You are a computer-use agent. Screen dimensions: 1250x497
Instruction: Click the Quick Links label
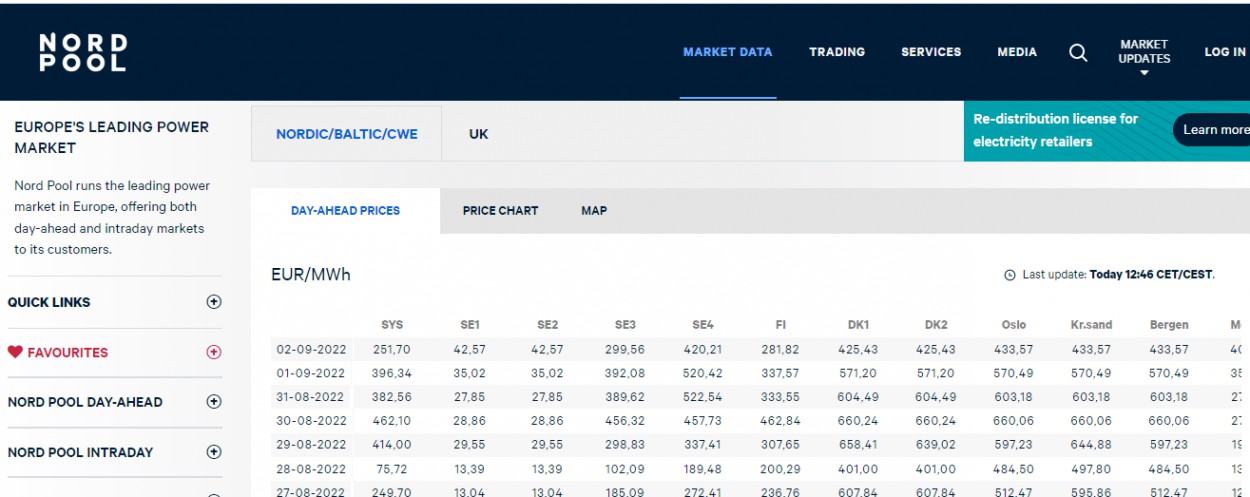click(x=49, y=302)
